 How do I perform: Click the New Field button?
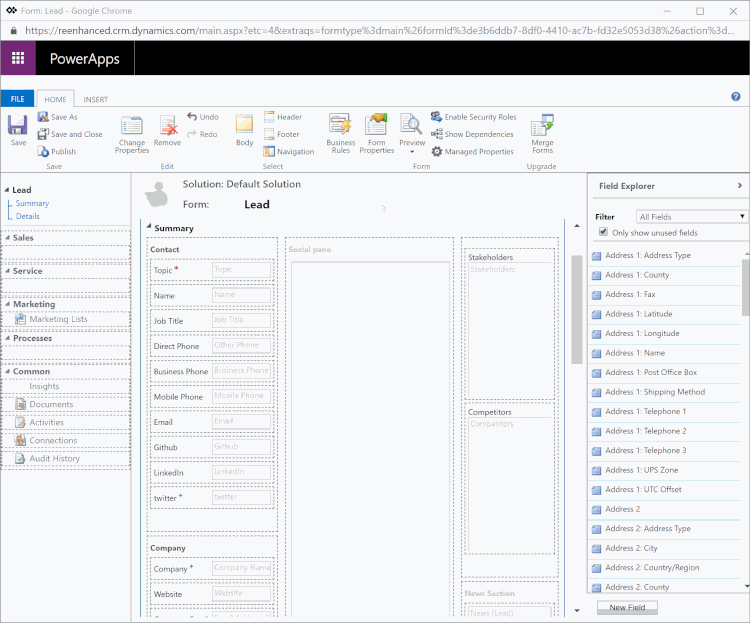tap(627, 608)
